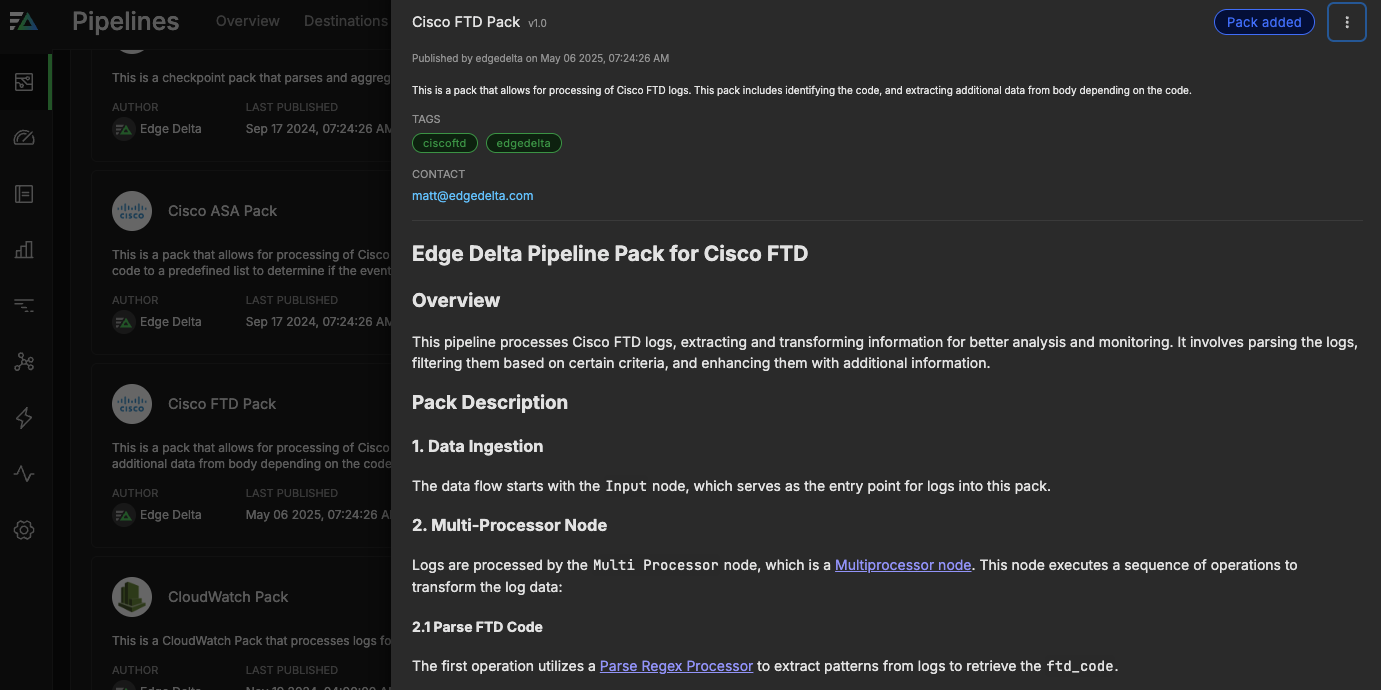Open the bar chart metrics sidebar icon
Viewport: 1381px width, 690px height.
pyautogui.click(x=24, y=250)
